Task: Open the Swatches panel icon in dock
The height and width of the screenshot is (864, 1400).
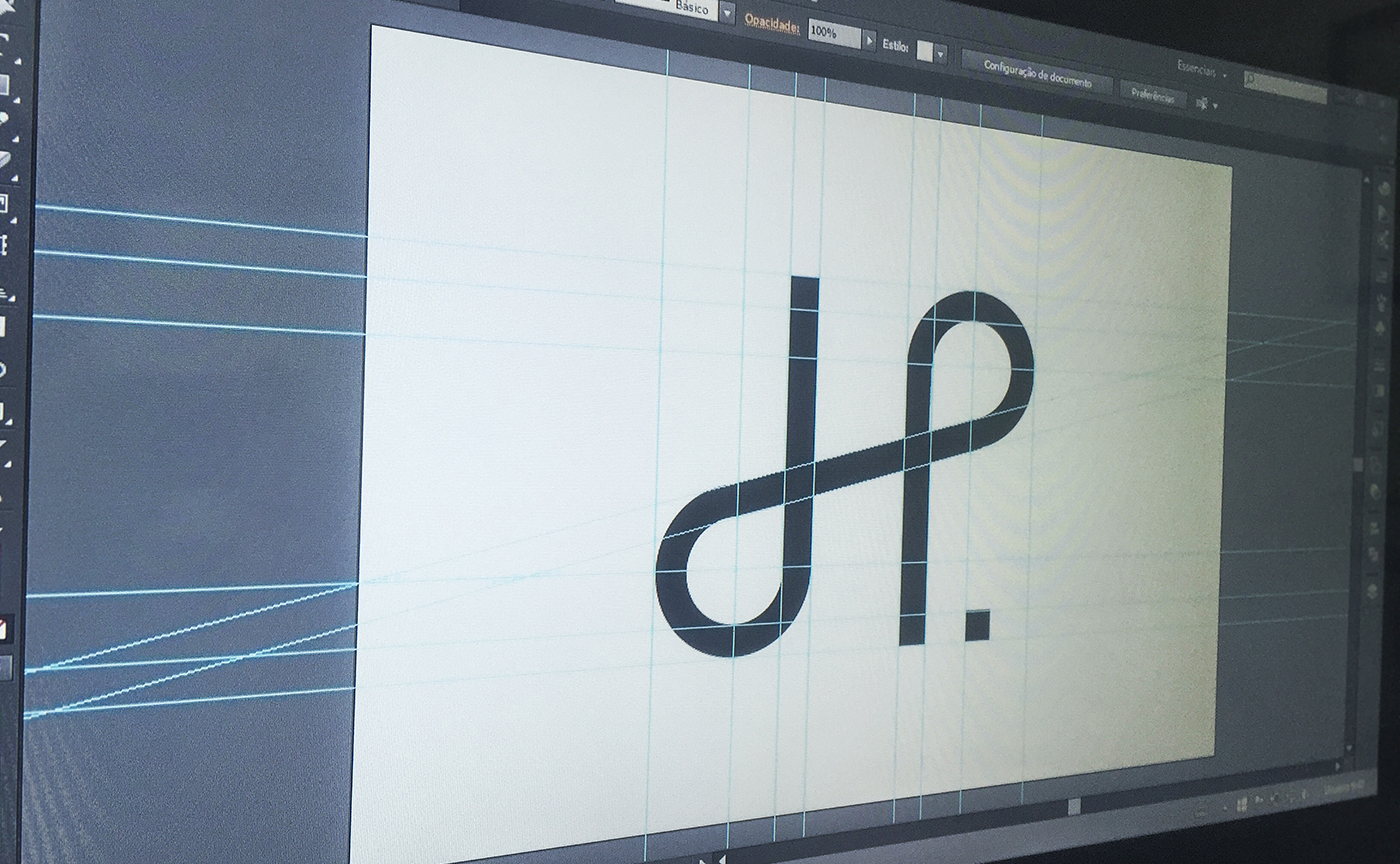Action: point(1381,276)
